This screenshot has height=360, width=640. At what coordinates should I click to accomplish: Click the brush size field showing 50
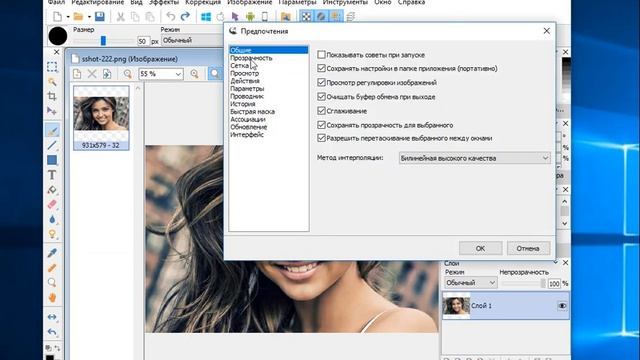(143, 41)
